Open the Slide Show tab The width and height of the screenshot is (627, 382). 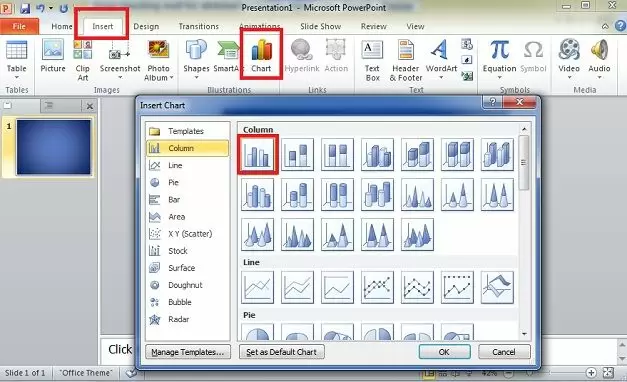click(320, 26)
